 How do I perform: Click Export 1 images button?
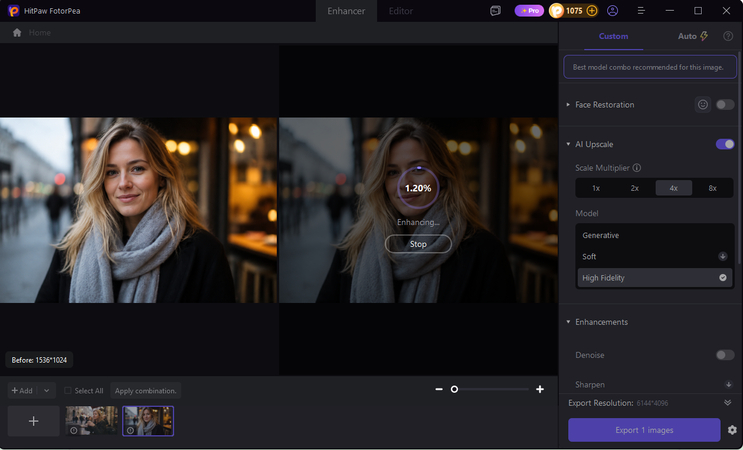pyautogui.click(x=644, y=430)
